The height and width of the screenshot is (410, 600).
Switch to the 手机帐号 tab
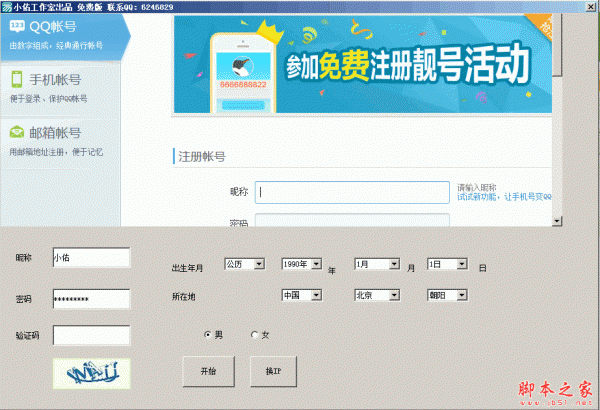[60, 88]
